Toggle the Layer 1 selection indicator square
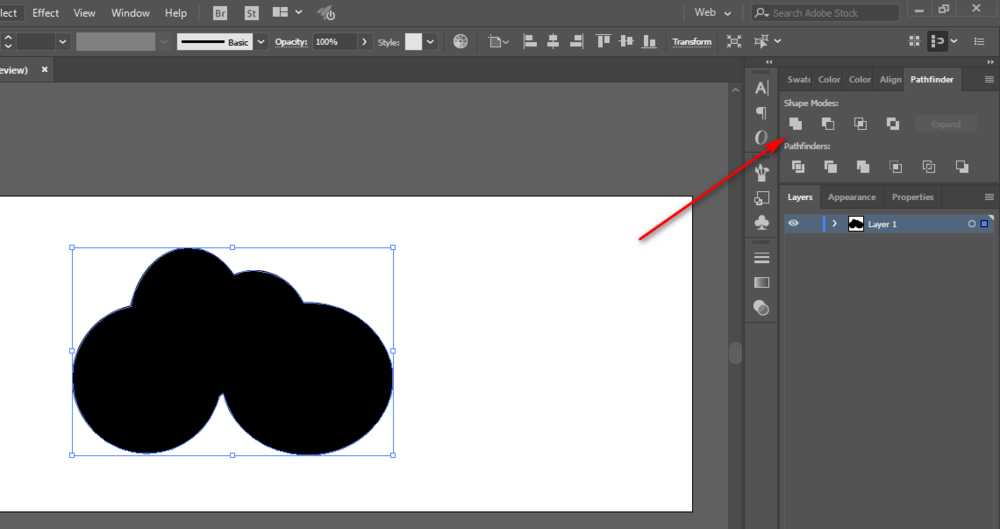This screenshot has width=1000, height=529. 984,224
